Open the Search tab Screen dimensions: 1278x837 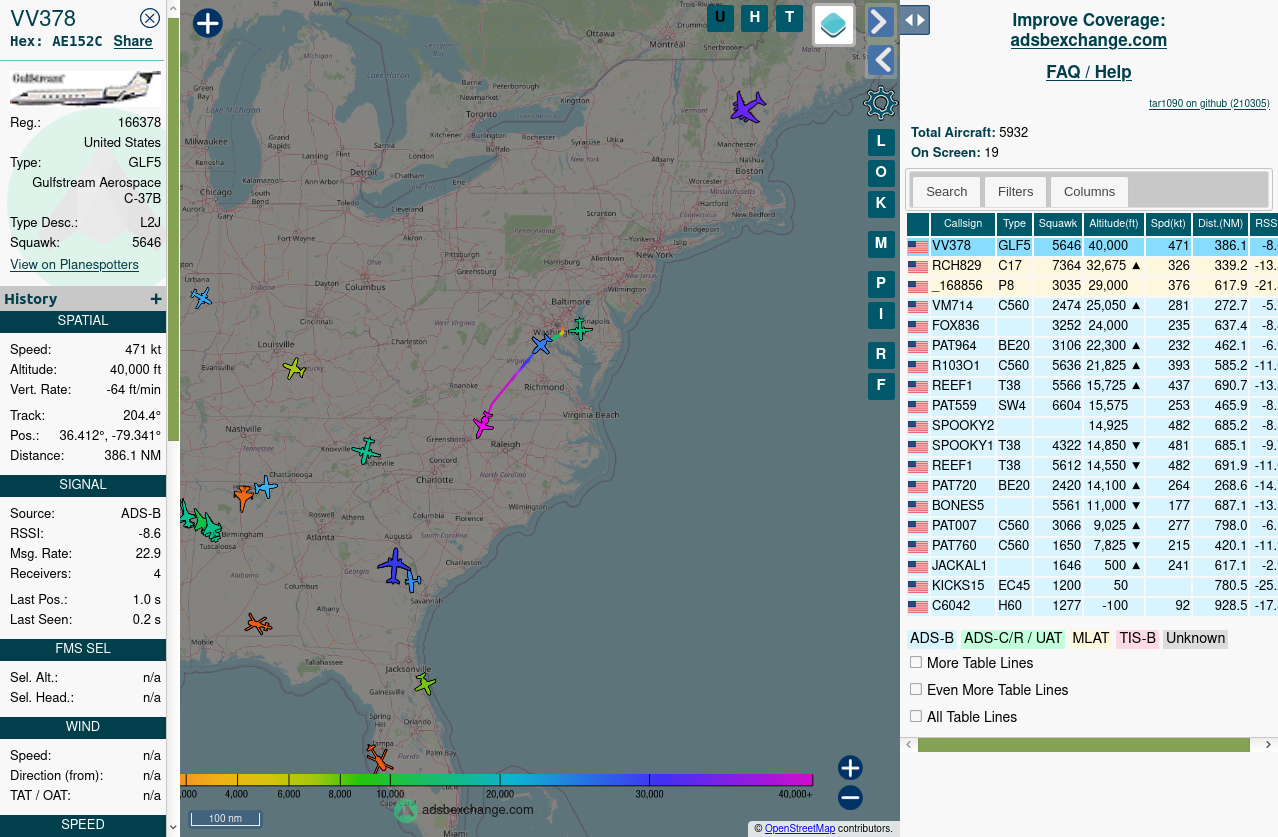(946, 192)
